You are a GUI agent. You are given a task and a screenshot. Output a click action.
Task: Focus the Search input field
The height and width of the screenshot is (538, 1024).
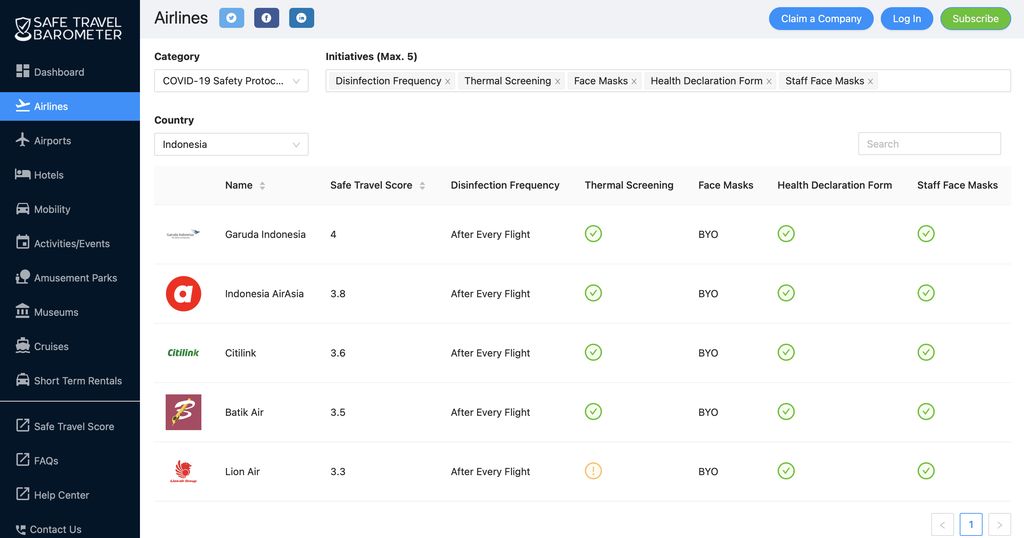[929, 144]
